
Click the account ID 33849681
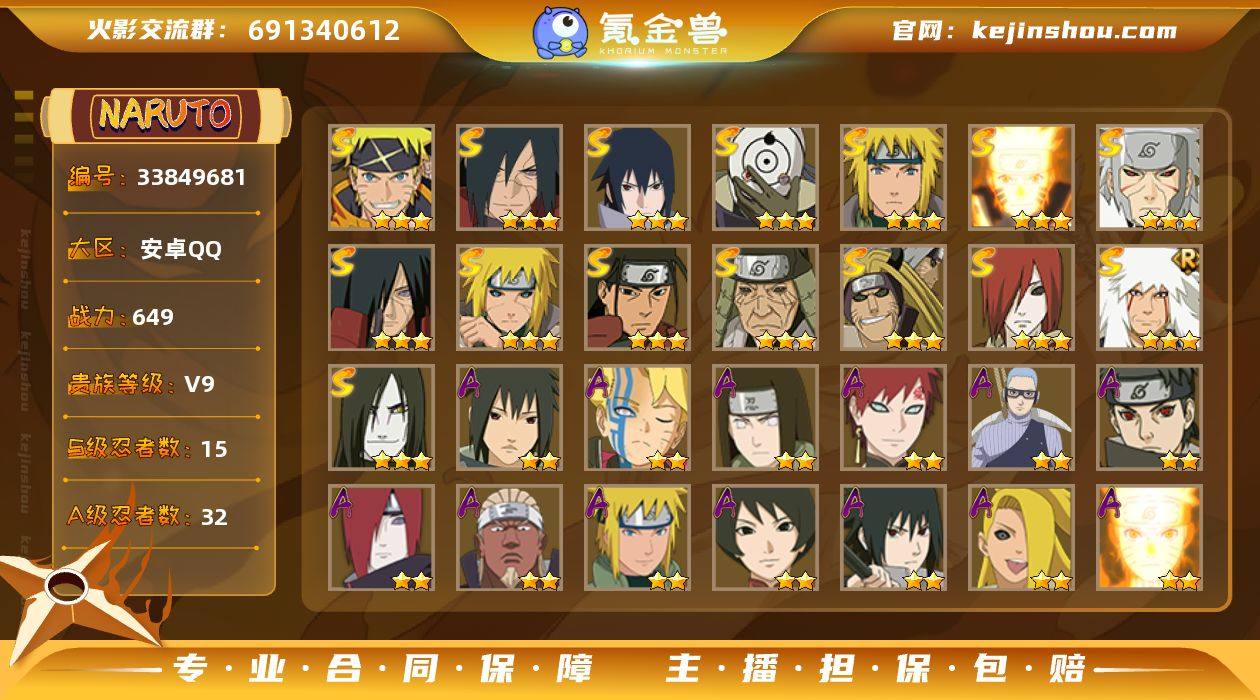tap(191, 178)
